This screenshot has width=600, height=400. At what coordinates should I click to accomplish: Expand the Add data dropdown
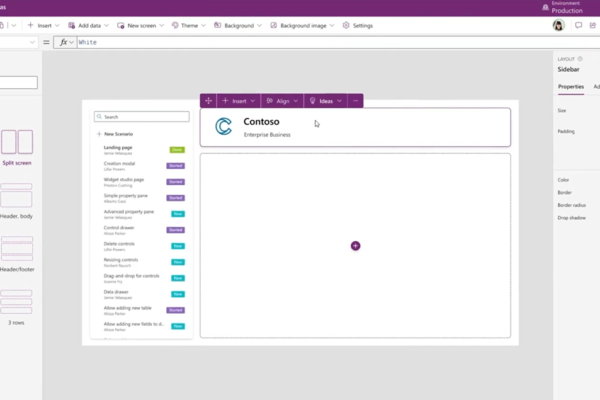click(x=89, y=25)
